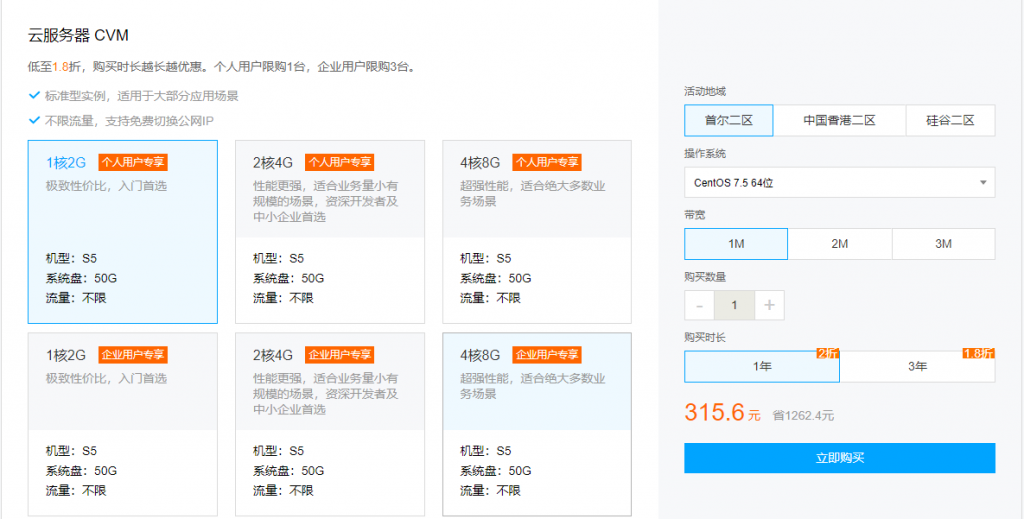Select the 3年 purchase duration
The image size is (1024, 519).
click(918, 367)
